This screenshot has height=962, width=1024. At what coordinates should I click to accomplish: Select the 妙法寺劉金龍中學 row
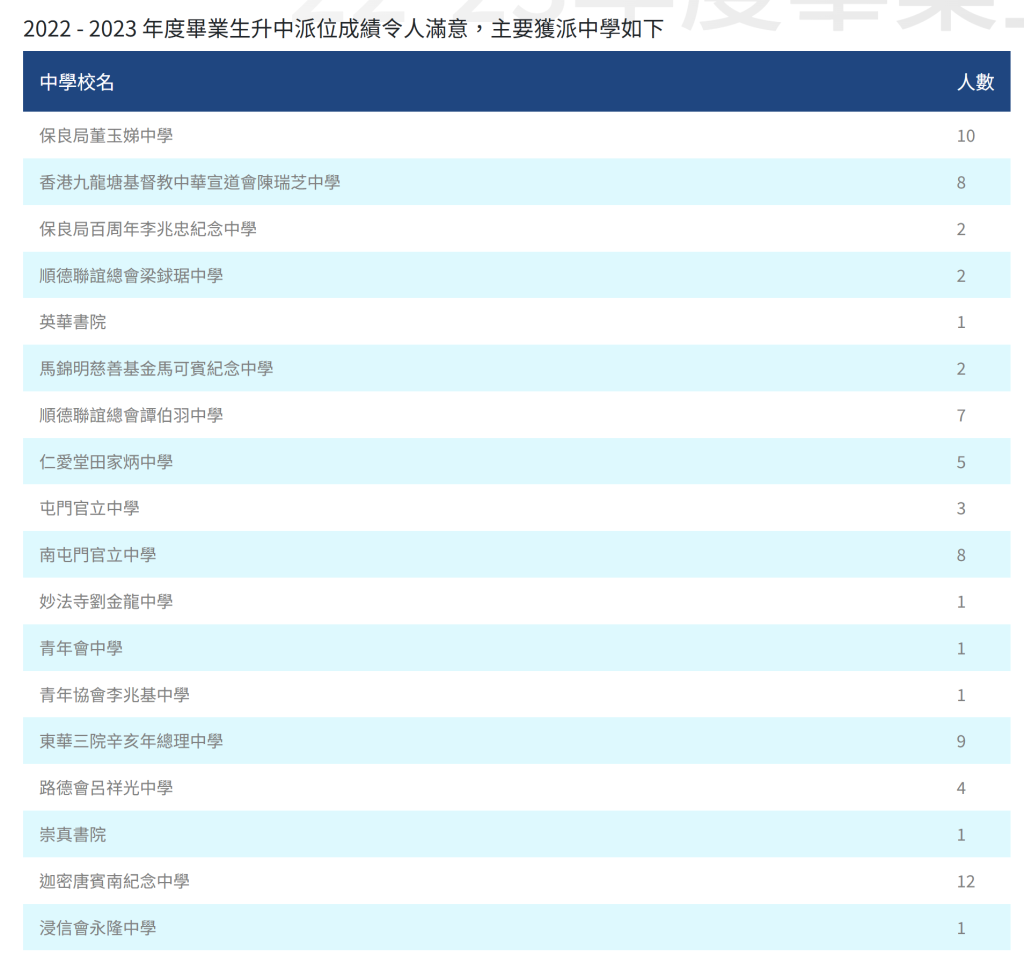[106, 602]
